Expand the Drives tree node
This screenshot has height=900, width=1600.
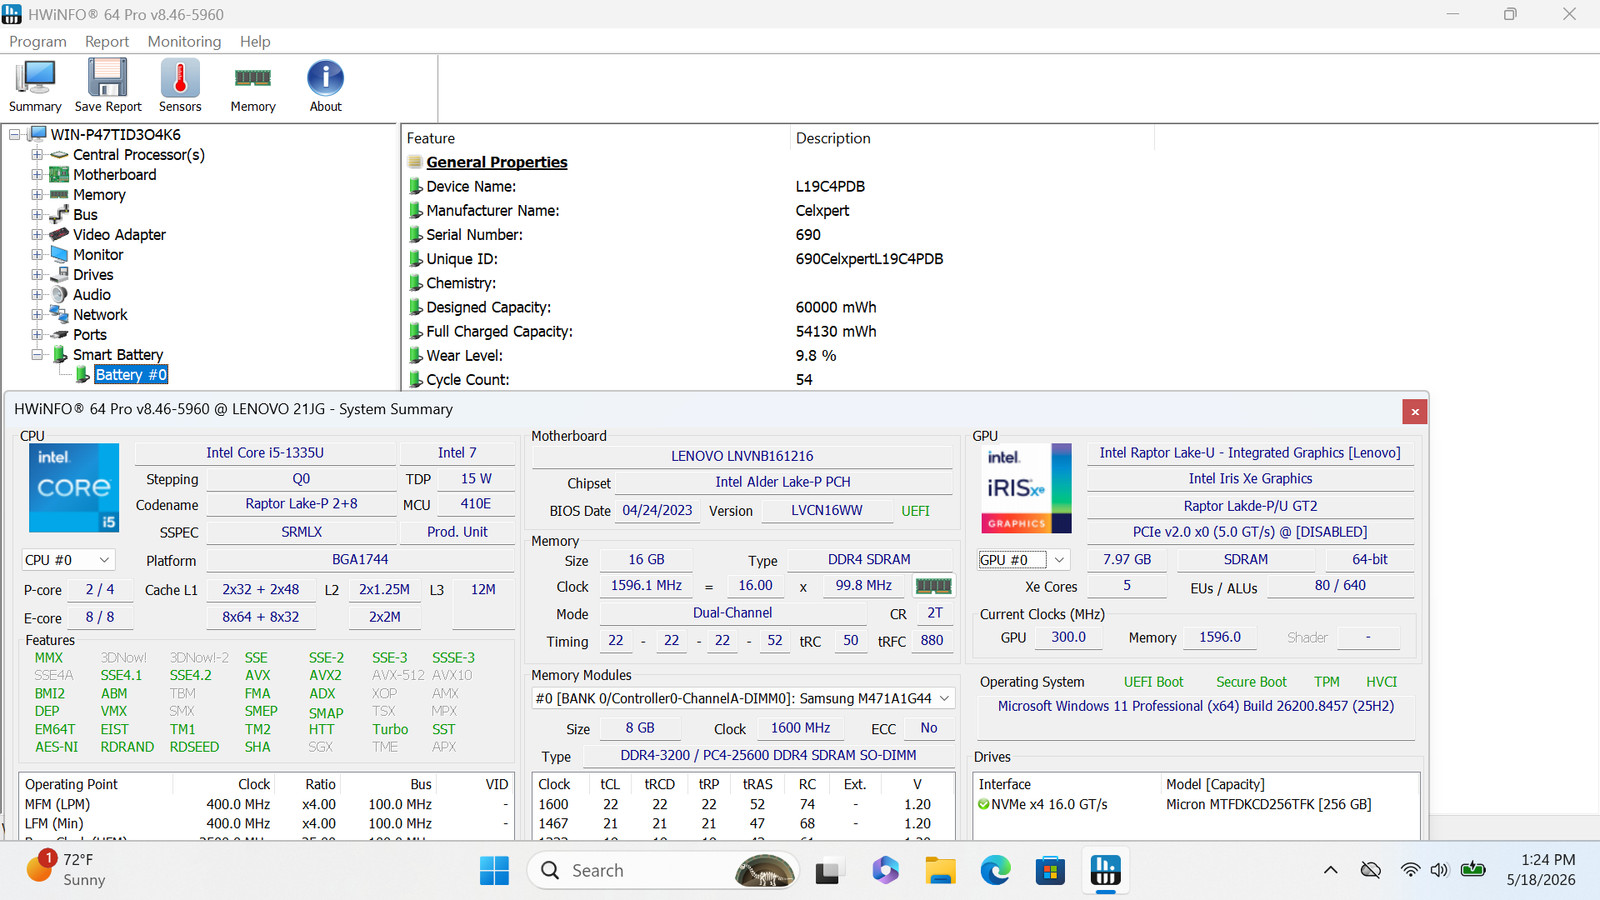[37, 275]
